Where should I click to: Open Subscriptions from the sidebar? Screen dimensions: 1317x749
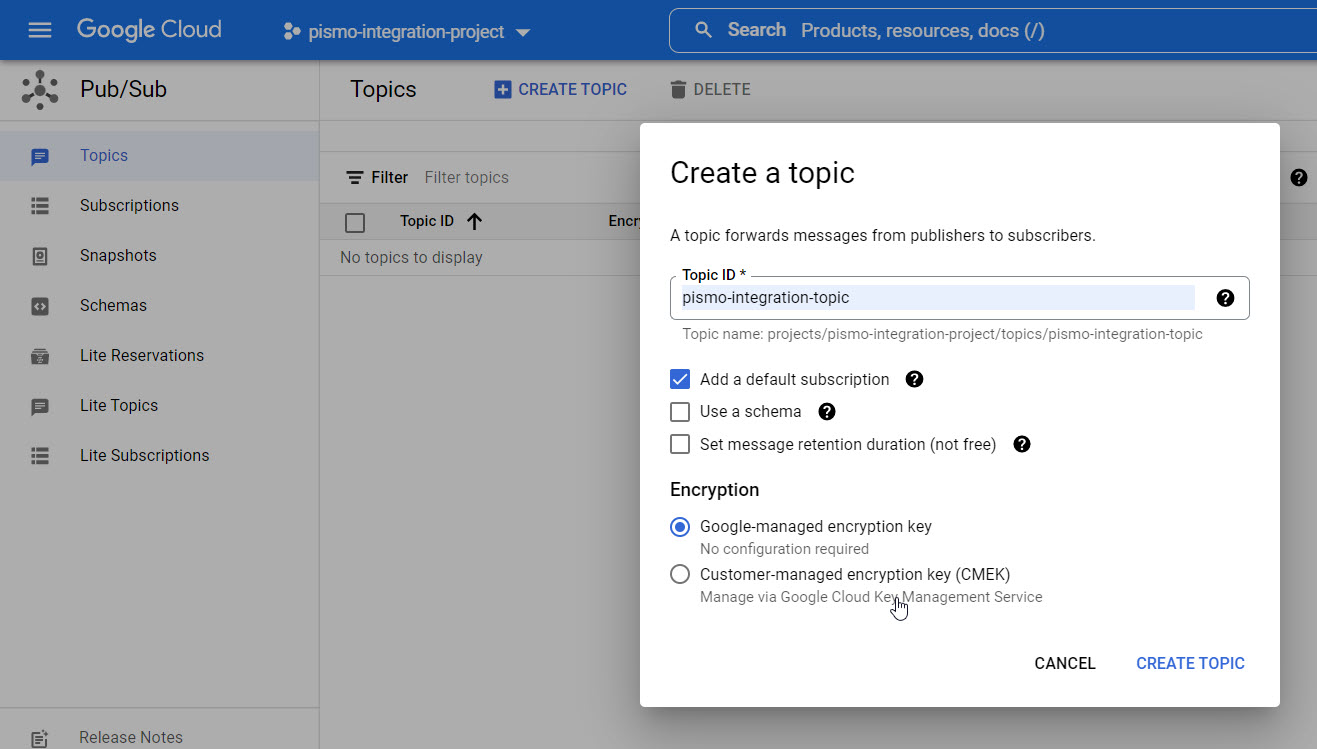click(160, 206)
